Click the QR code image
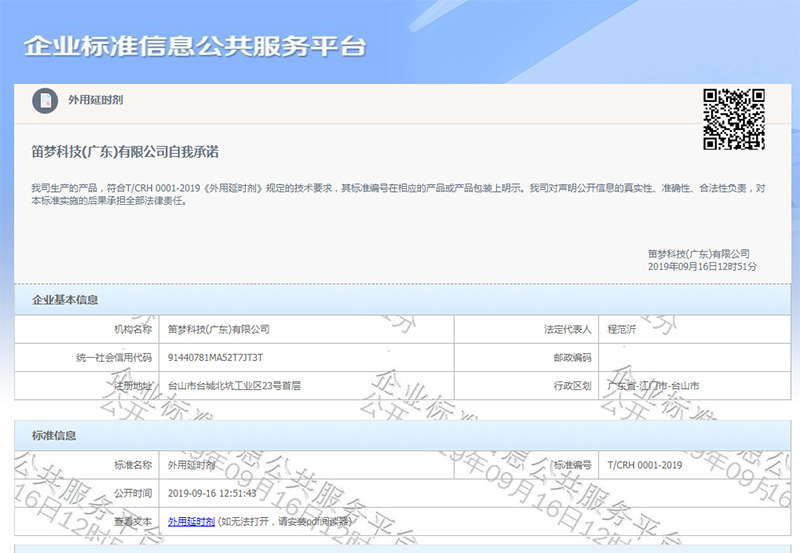 coord(734,119)
